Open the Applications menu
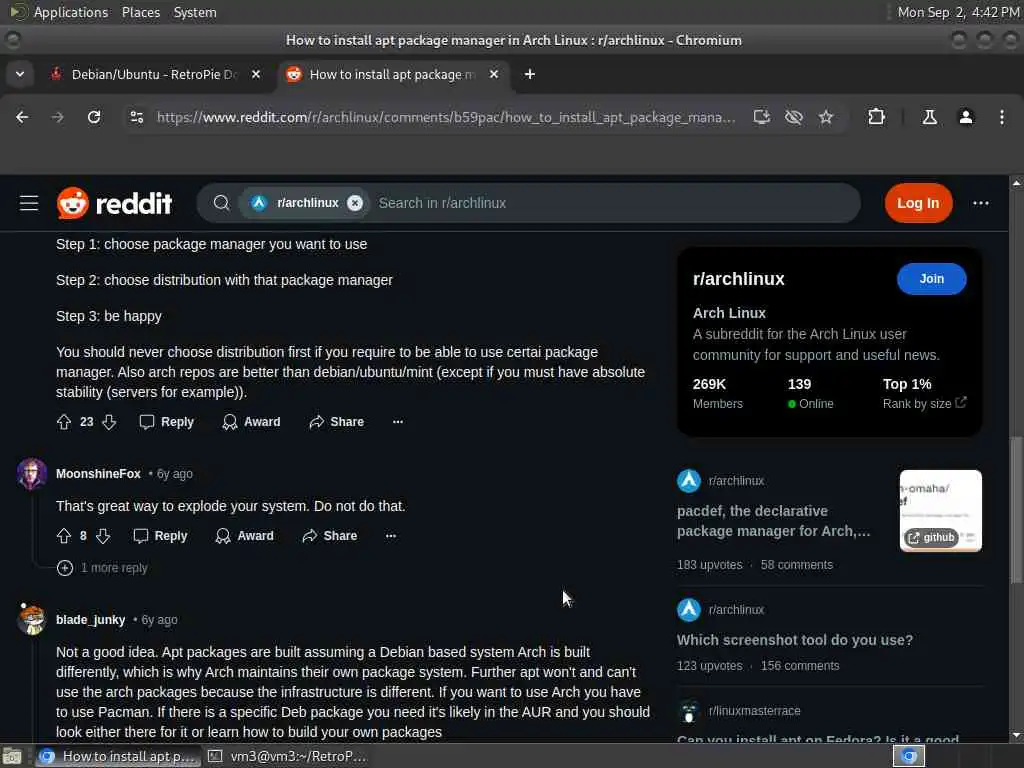The image size is (1024, 768). (71, 12)
